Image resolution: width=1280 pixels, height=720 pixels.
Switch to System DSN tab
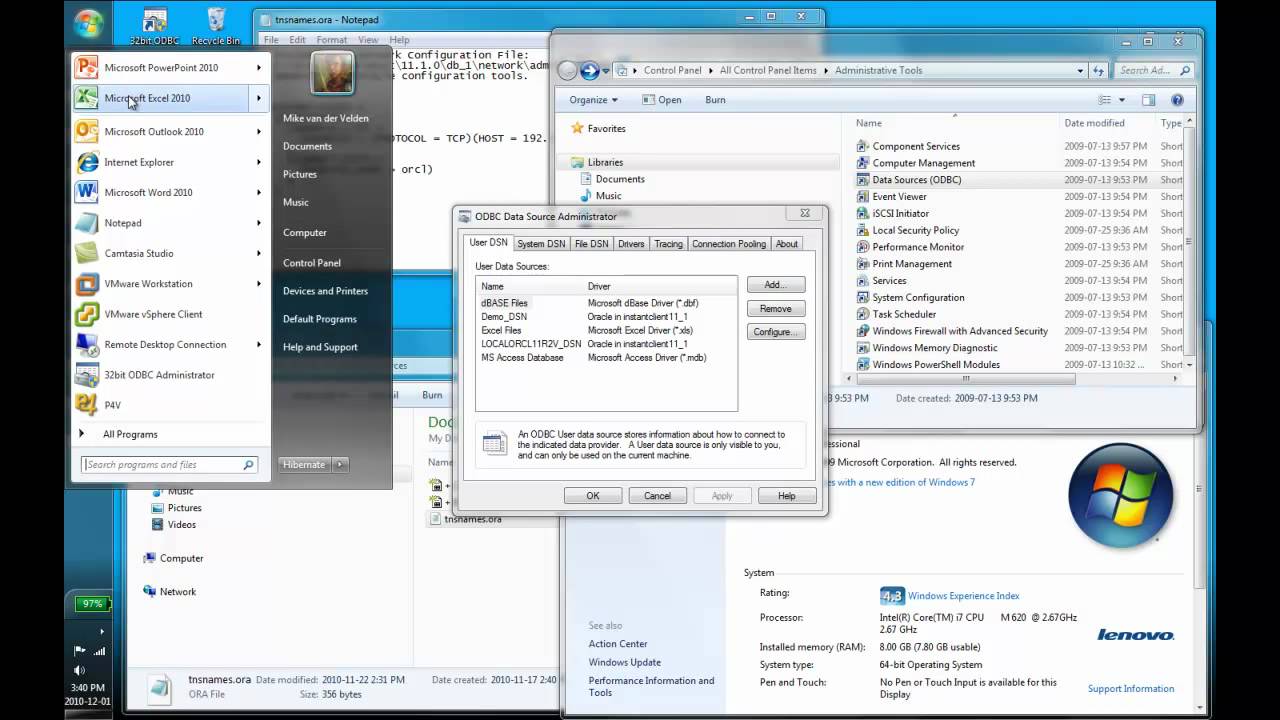pyautogui.click(x=541, y=244)
